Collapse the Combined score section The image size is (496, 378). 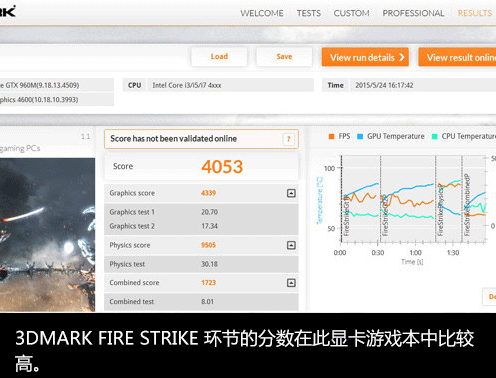coord(291,283)
